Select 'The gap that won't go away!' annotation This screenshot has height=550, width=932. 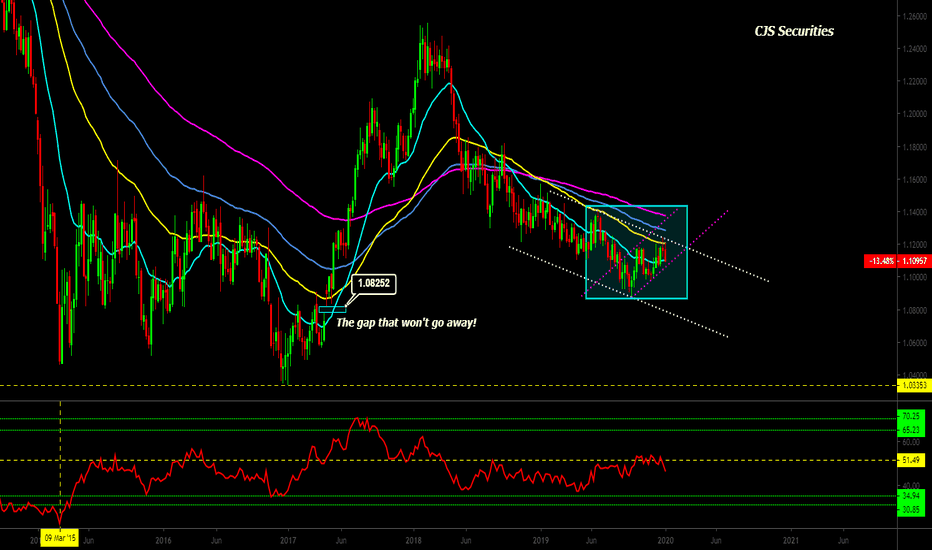point(405,322)
